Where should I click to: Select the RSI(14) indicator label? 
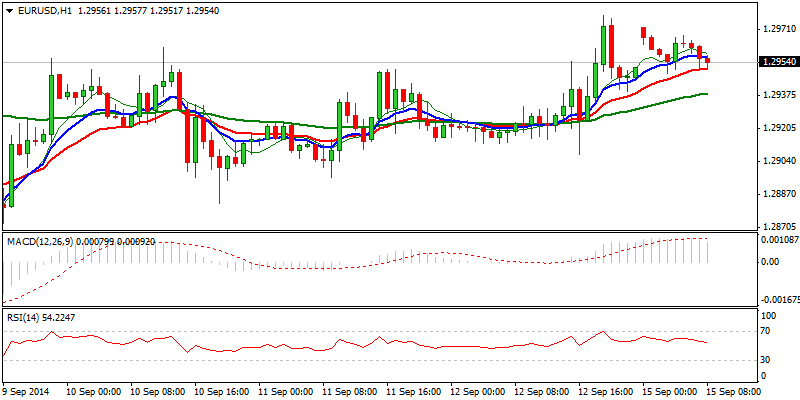pyautogui.click(x=21, y=317)
